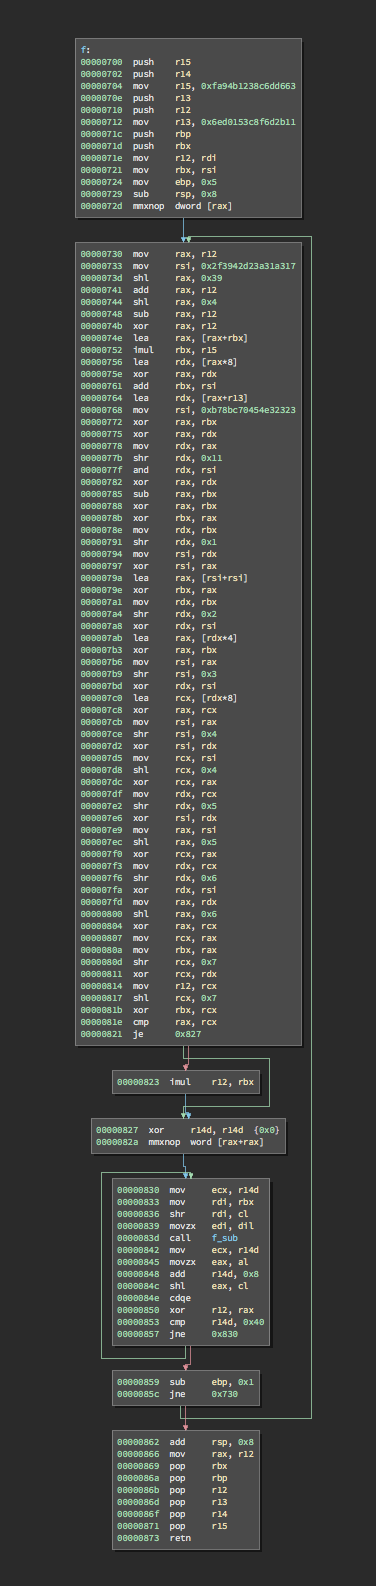Click constant 0x6ed0153c8f6d2b11
Viewport: 376px width, 1586px height.
(x=248, y=122)
